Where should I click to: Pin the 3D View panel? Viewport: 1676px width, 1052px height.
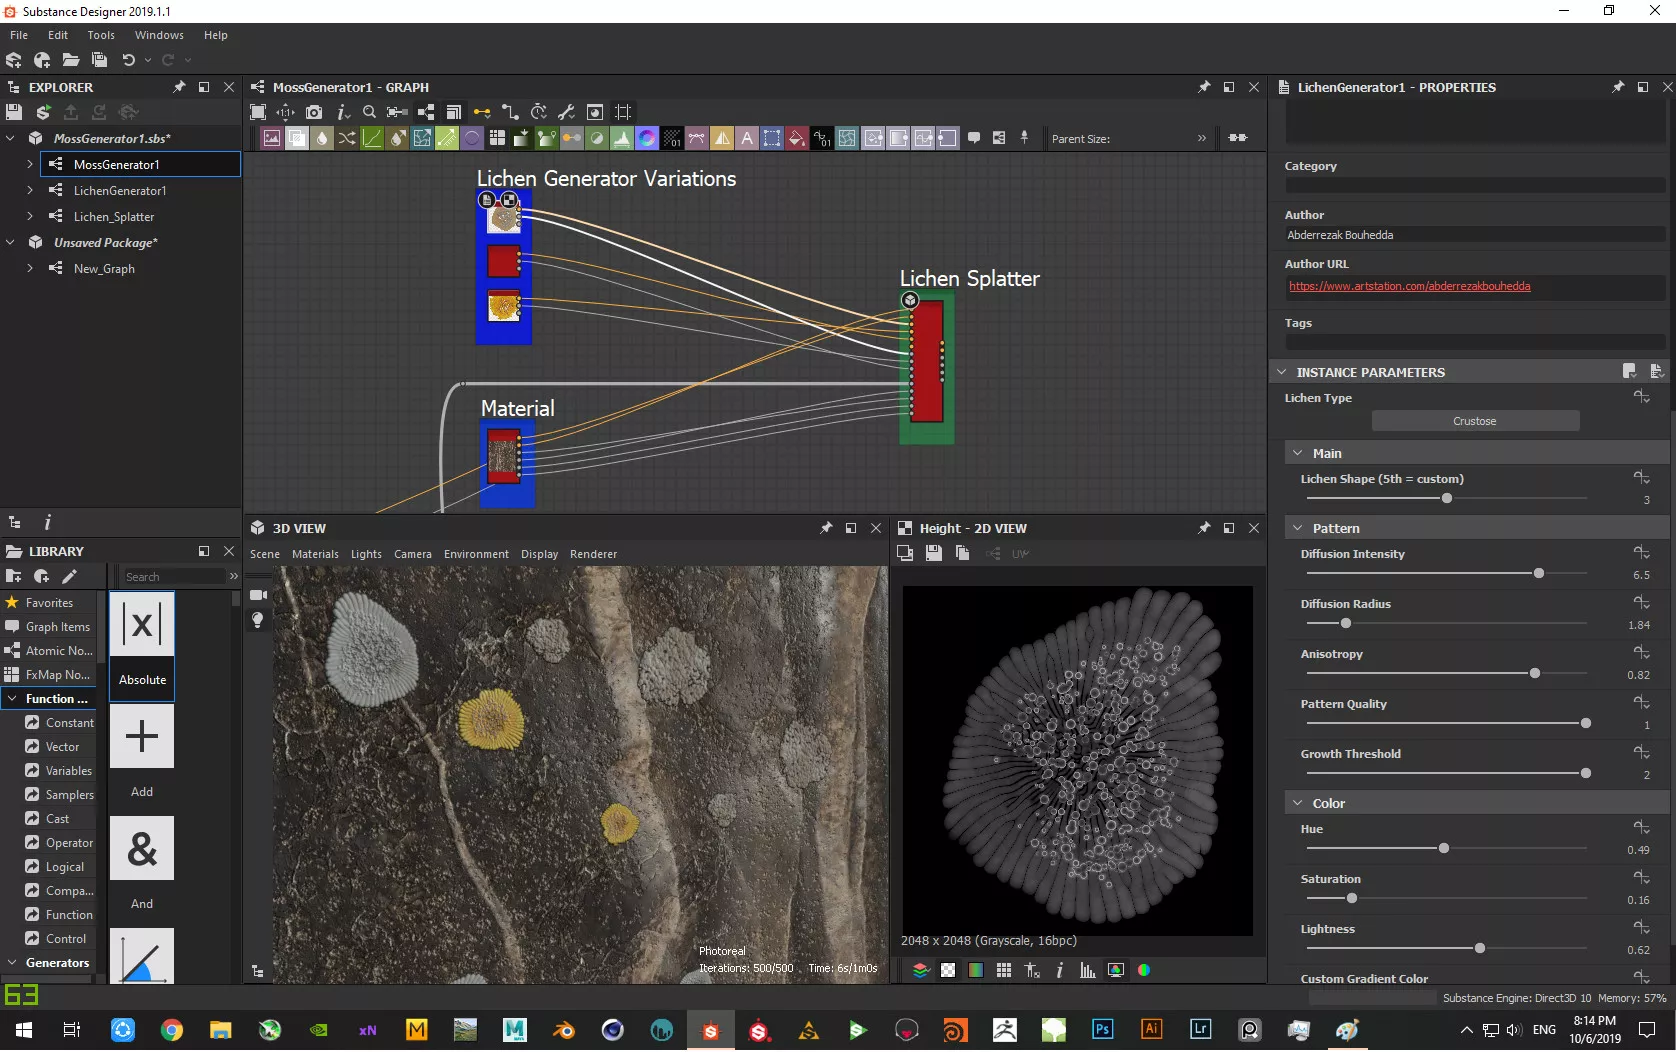[x=825, y=528]
